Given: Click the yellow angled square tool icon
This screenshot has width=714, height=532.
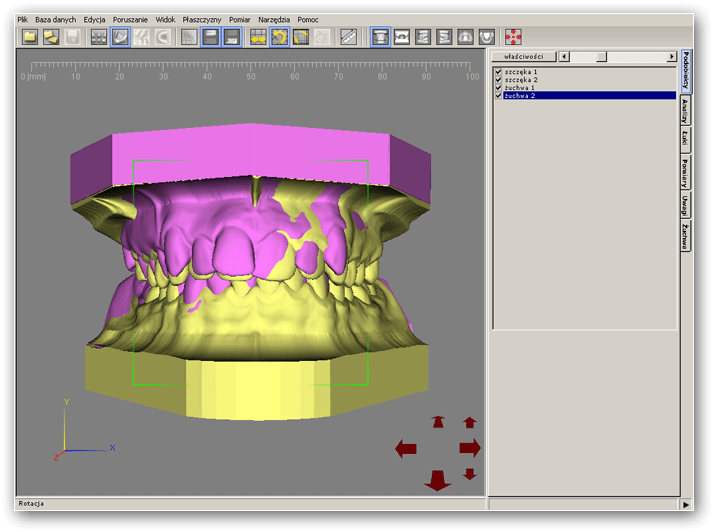Looking at the screenshot, I should tap(301, 37).
